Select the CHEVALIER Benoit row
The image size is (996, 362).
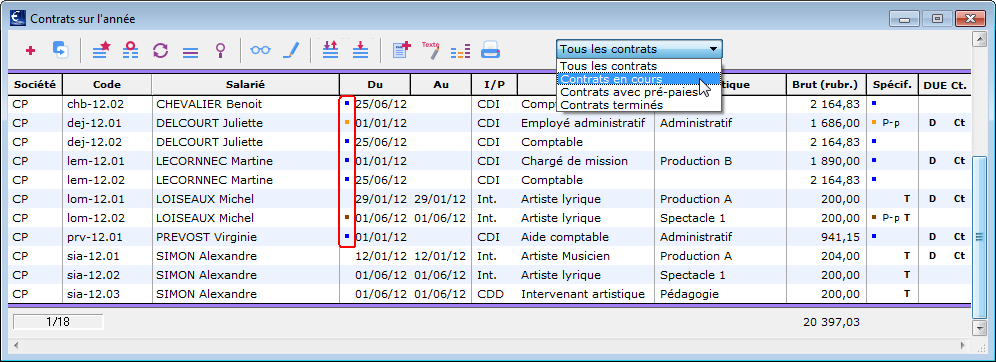click(489, 104)
